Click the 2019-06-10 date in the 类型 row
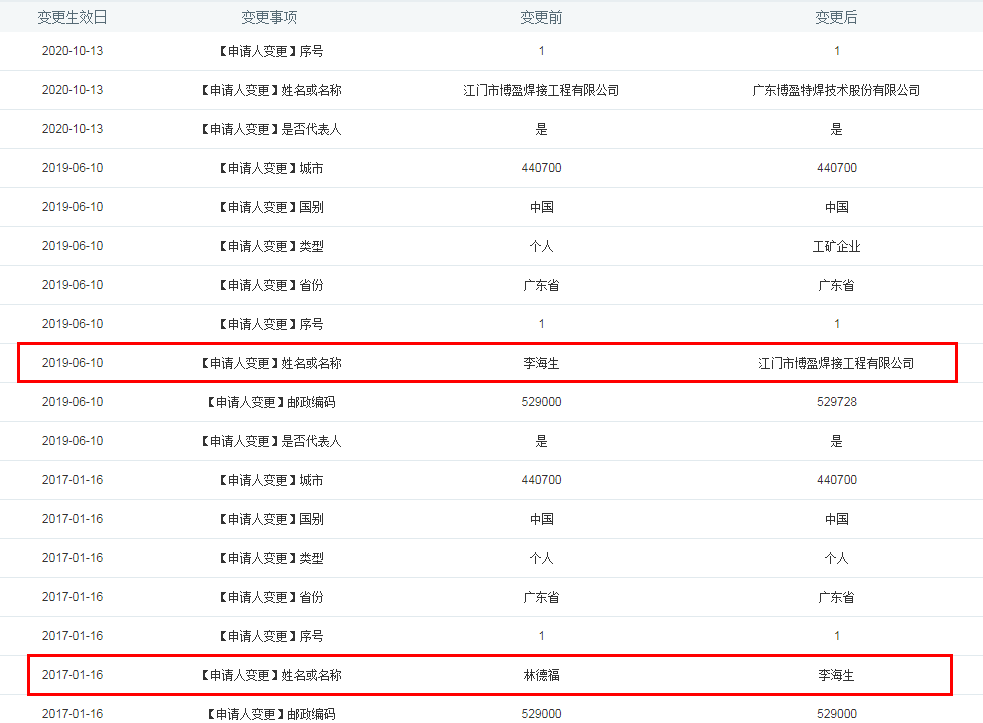This screenshot has width=983, height=723. [72, 246]
